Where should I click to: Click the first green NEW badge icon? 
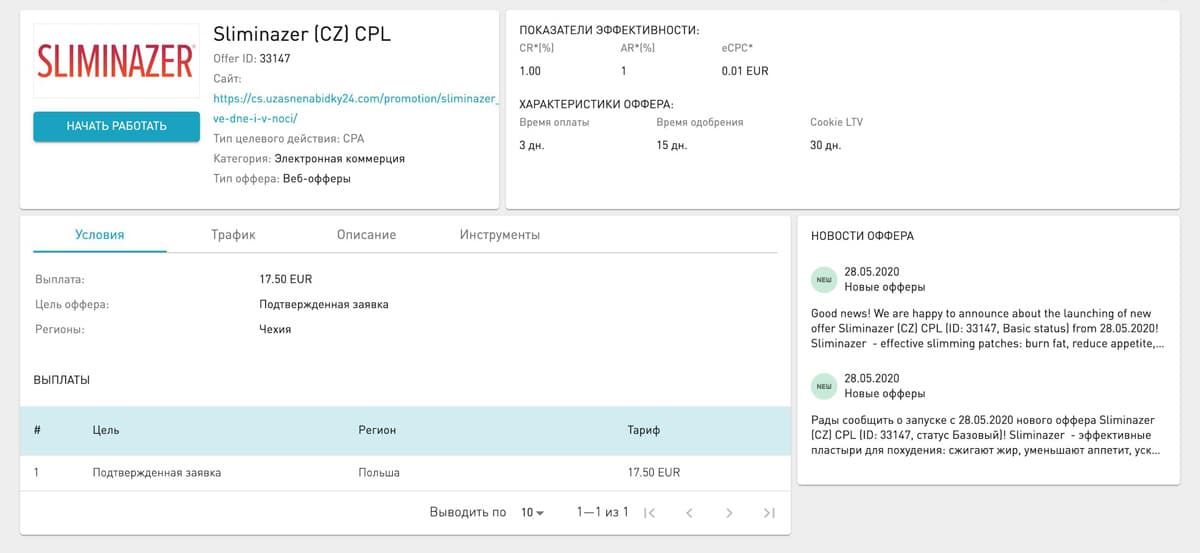click(824, 279)
